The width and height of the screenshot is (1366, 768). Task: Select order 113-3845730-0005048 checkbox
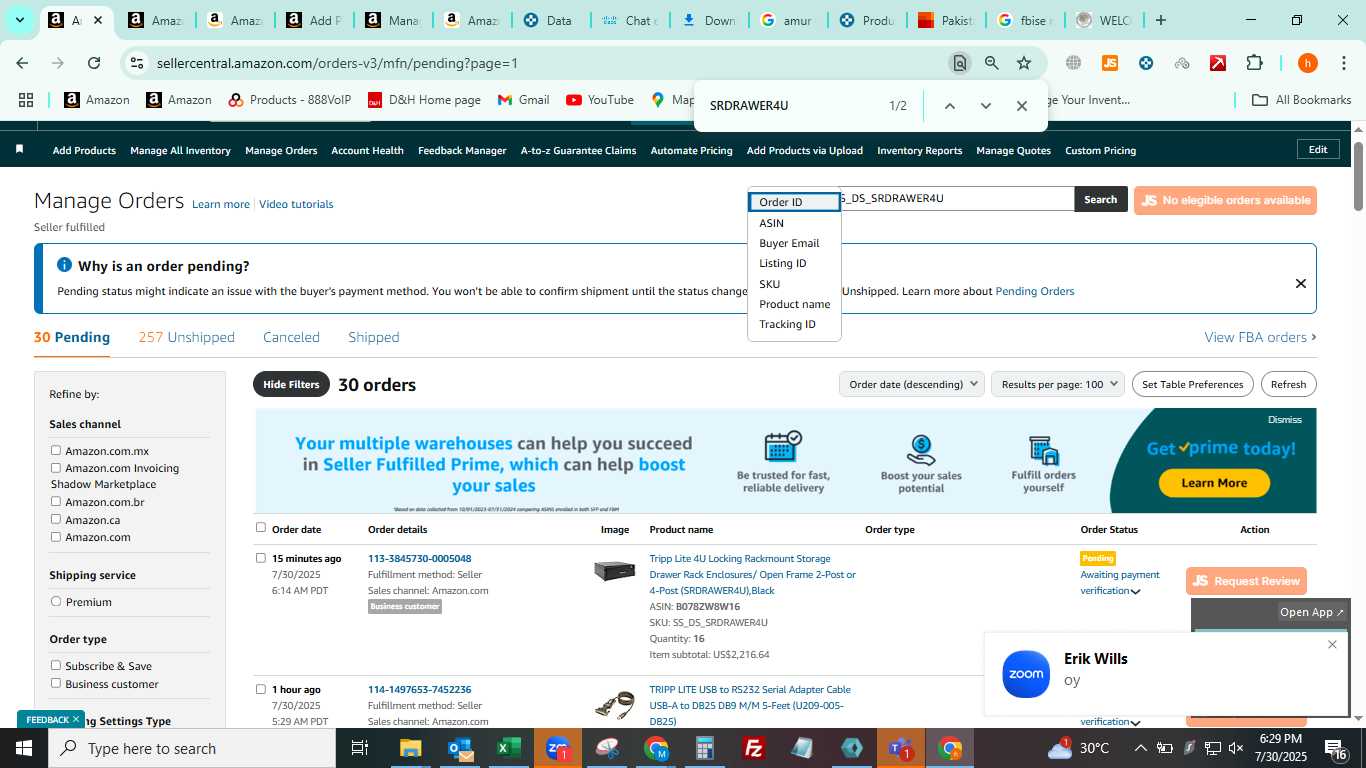point(261,558)
